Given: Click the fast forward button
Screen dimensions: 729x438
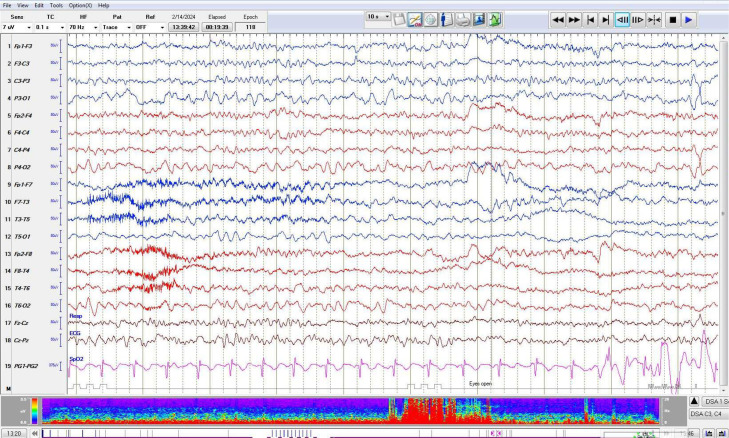Looking at the screenshot, I should coord(574,20).
